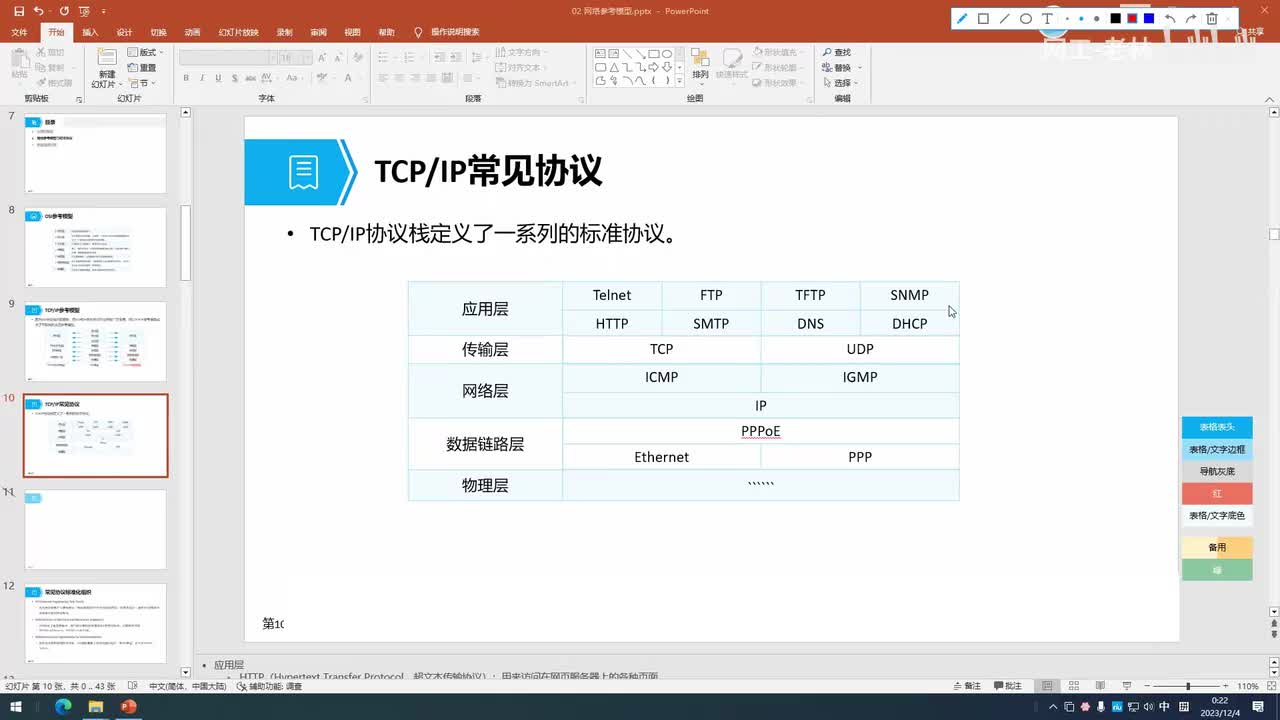Expand the 节 section dropdown
Viewport: 1280px width, 720px height.
[141, 83]
